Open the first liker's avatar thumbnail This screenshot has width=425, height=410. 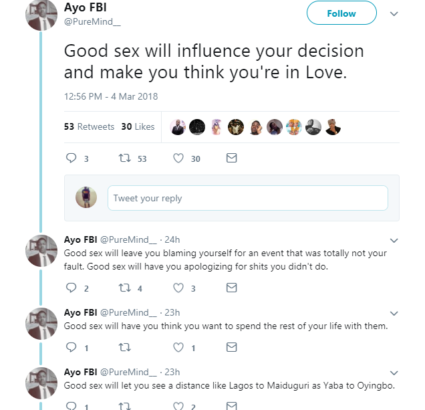(x=178, y=127)
